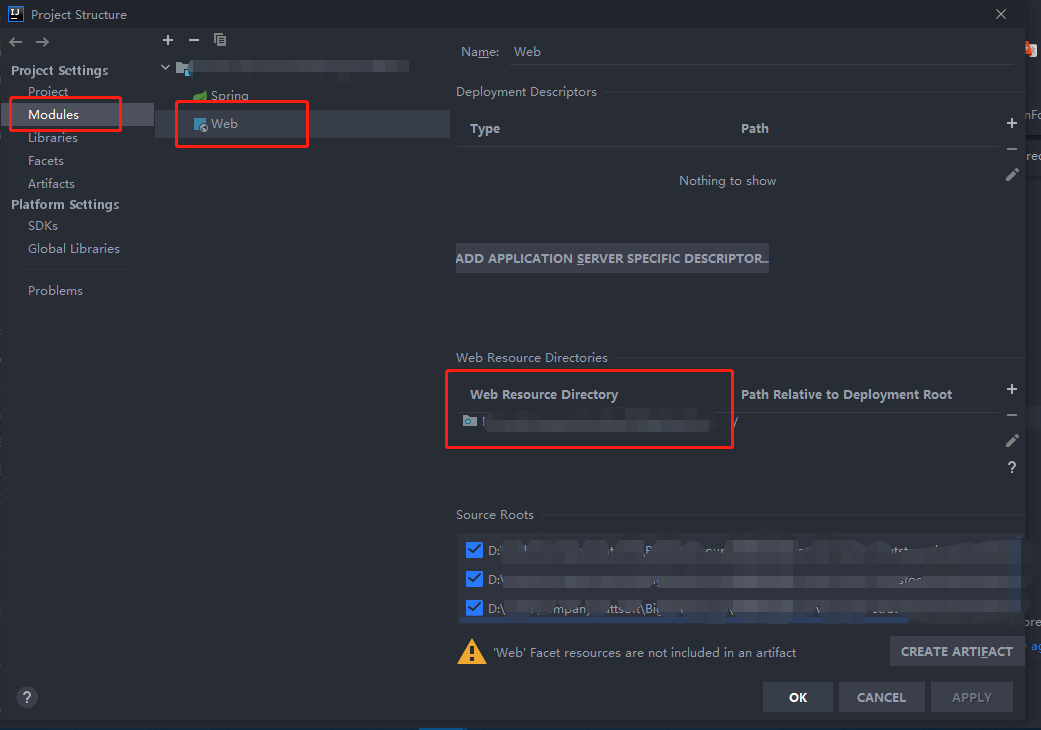Click the Type column header
This screenshot has width=1041, height=730.
point(485,129)
